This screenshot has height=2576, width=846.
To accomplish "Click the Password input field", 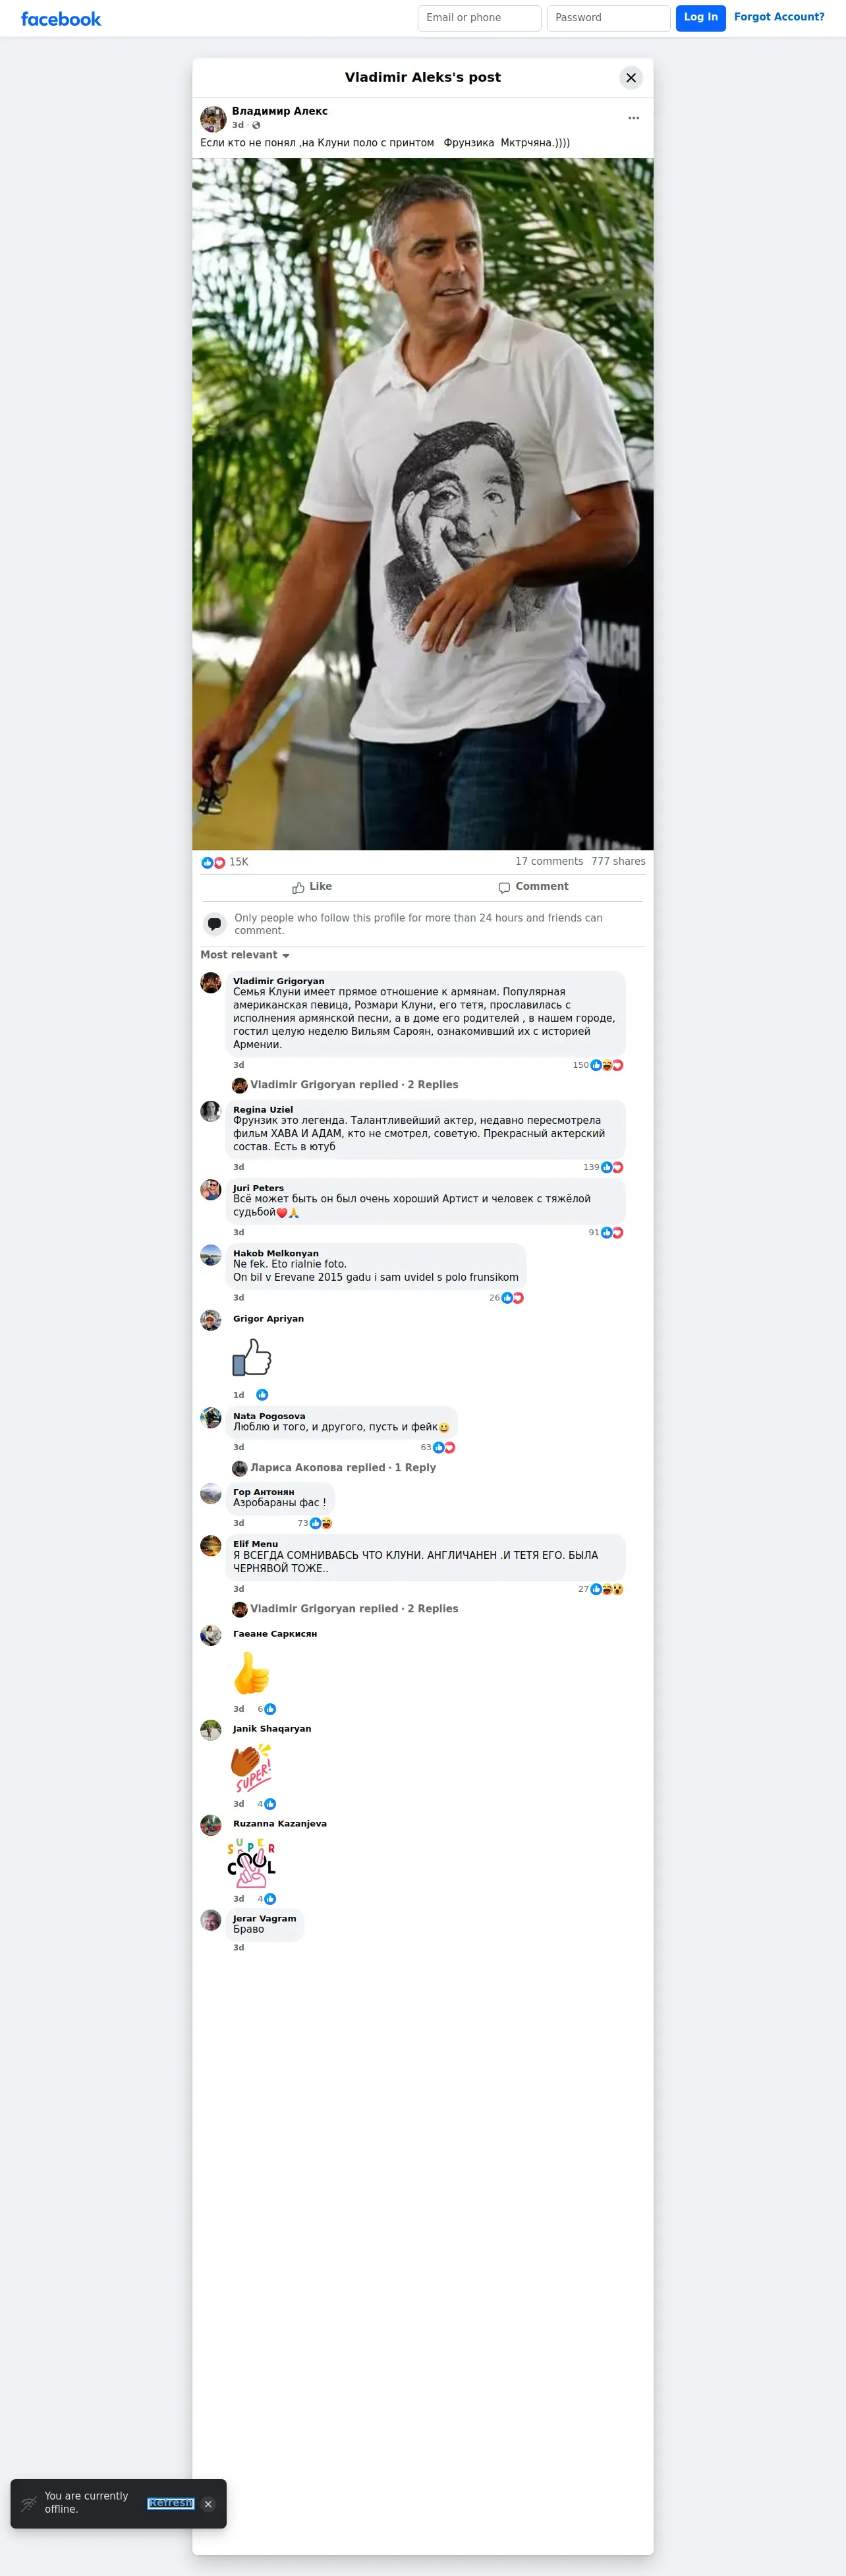I will [x=608, y=18].
